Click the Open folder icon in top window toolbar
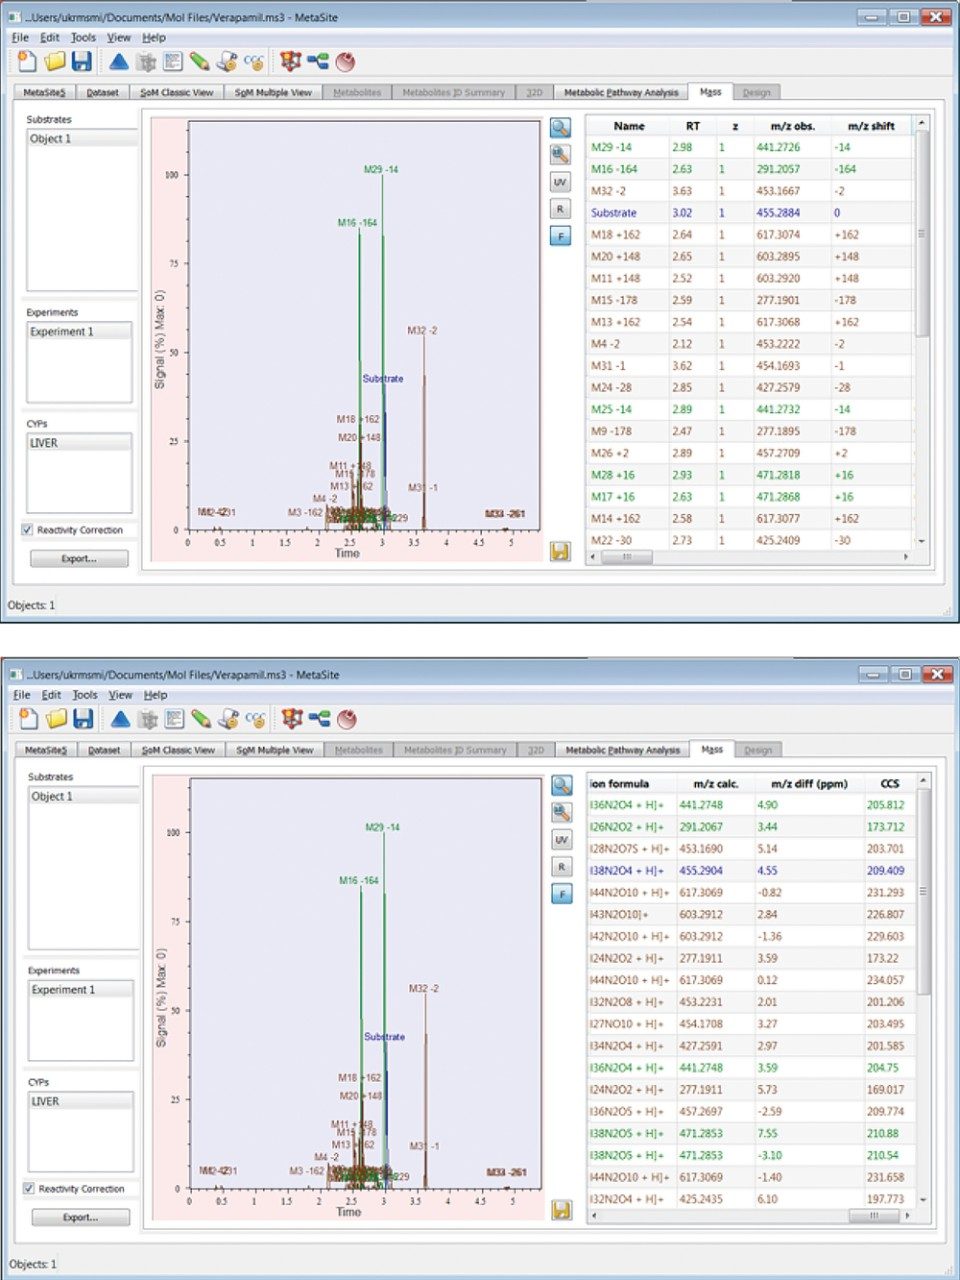This screenshot has height=1280, width=960. pos(55,62)
